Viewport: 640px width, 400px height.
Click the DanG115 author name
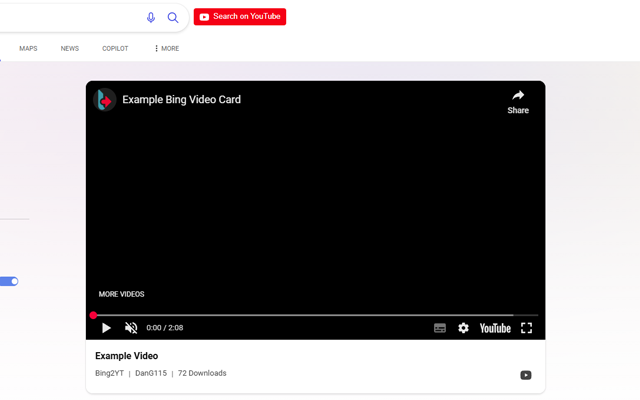pyautogui.click(x=151, y=373)
